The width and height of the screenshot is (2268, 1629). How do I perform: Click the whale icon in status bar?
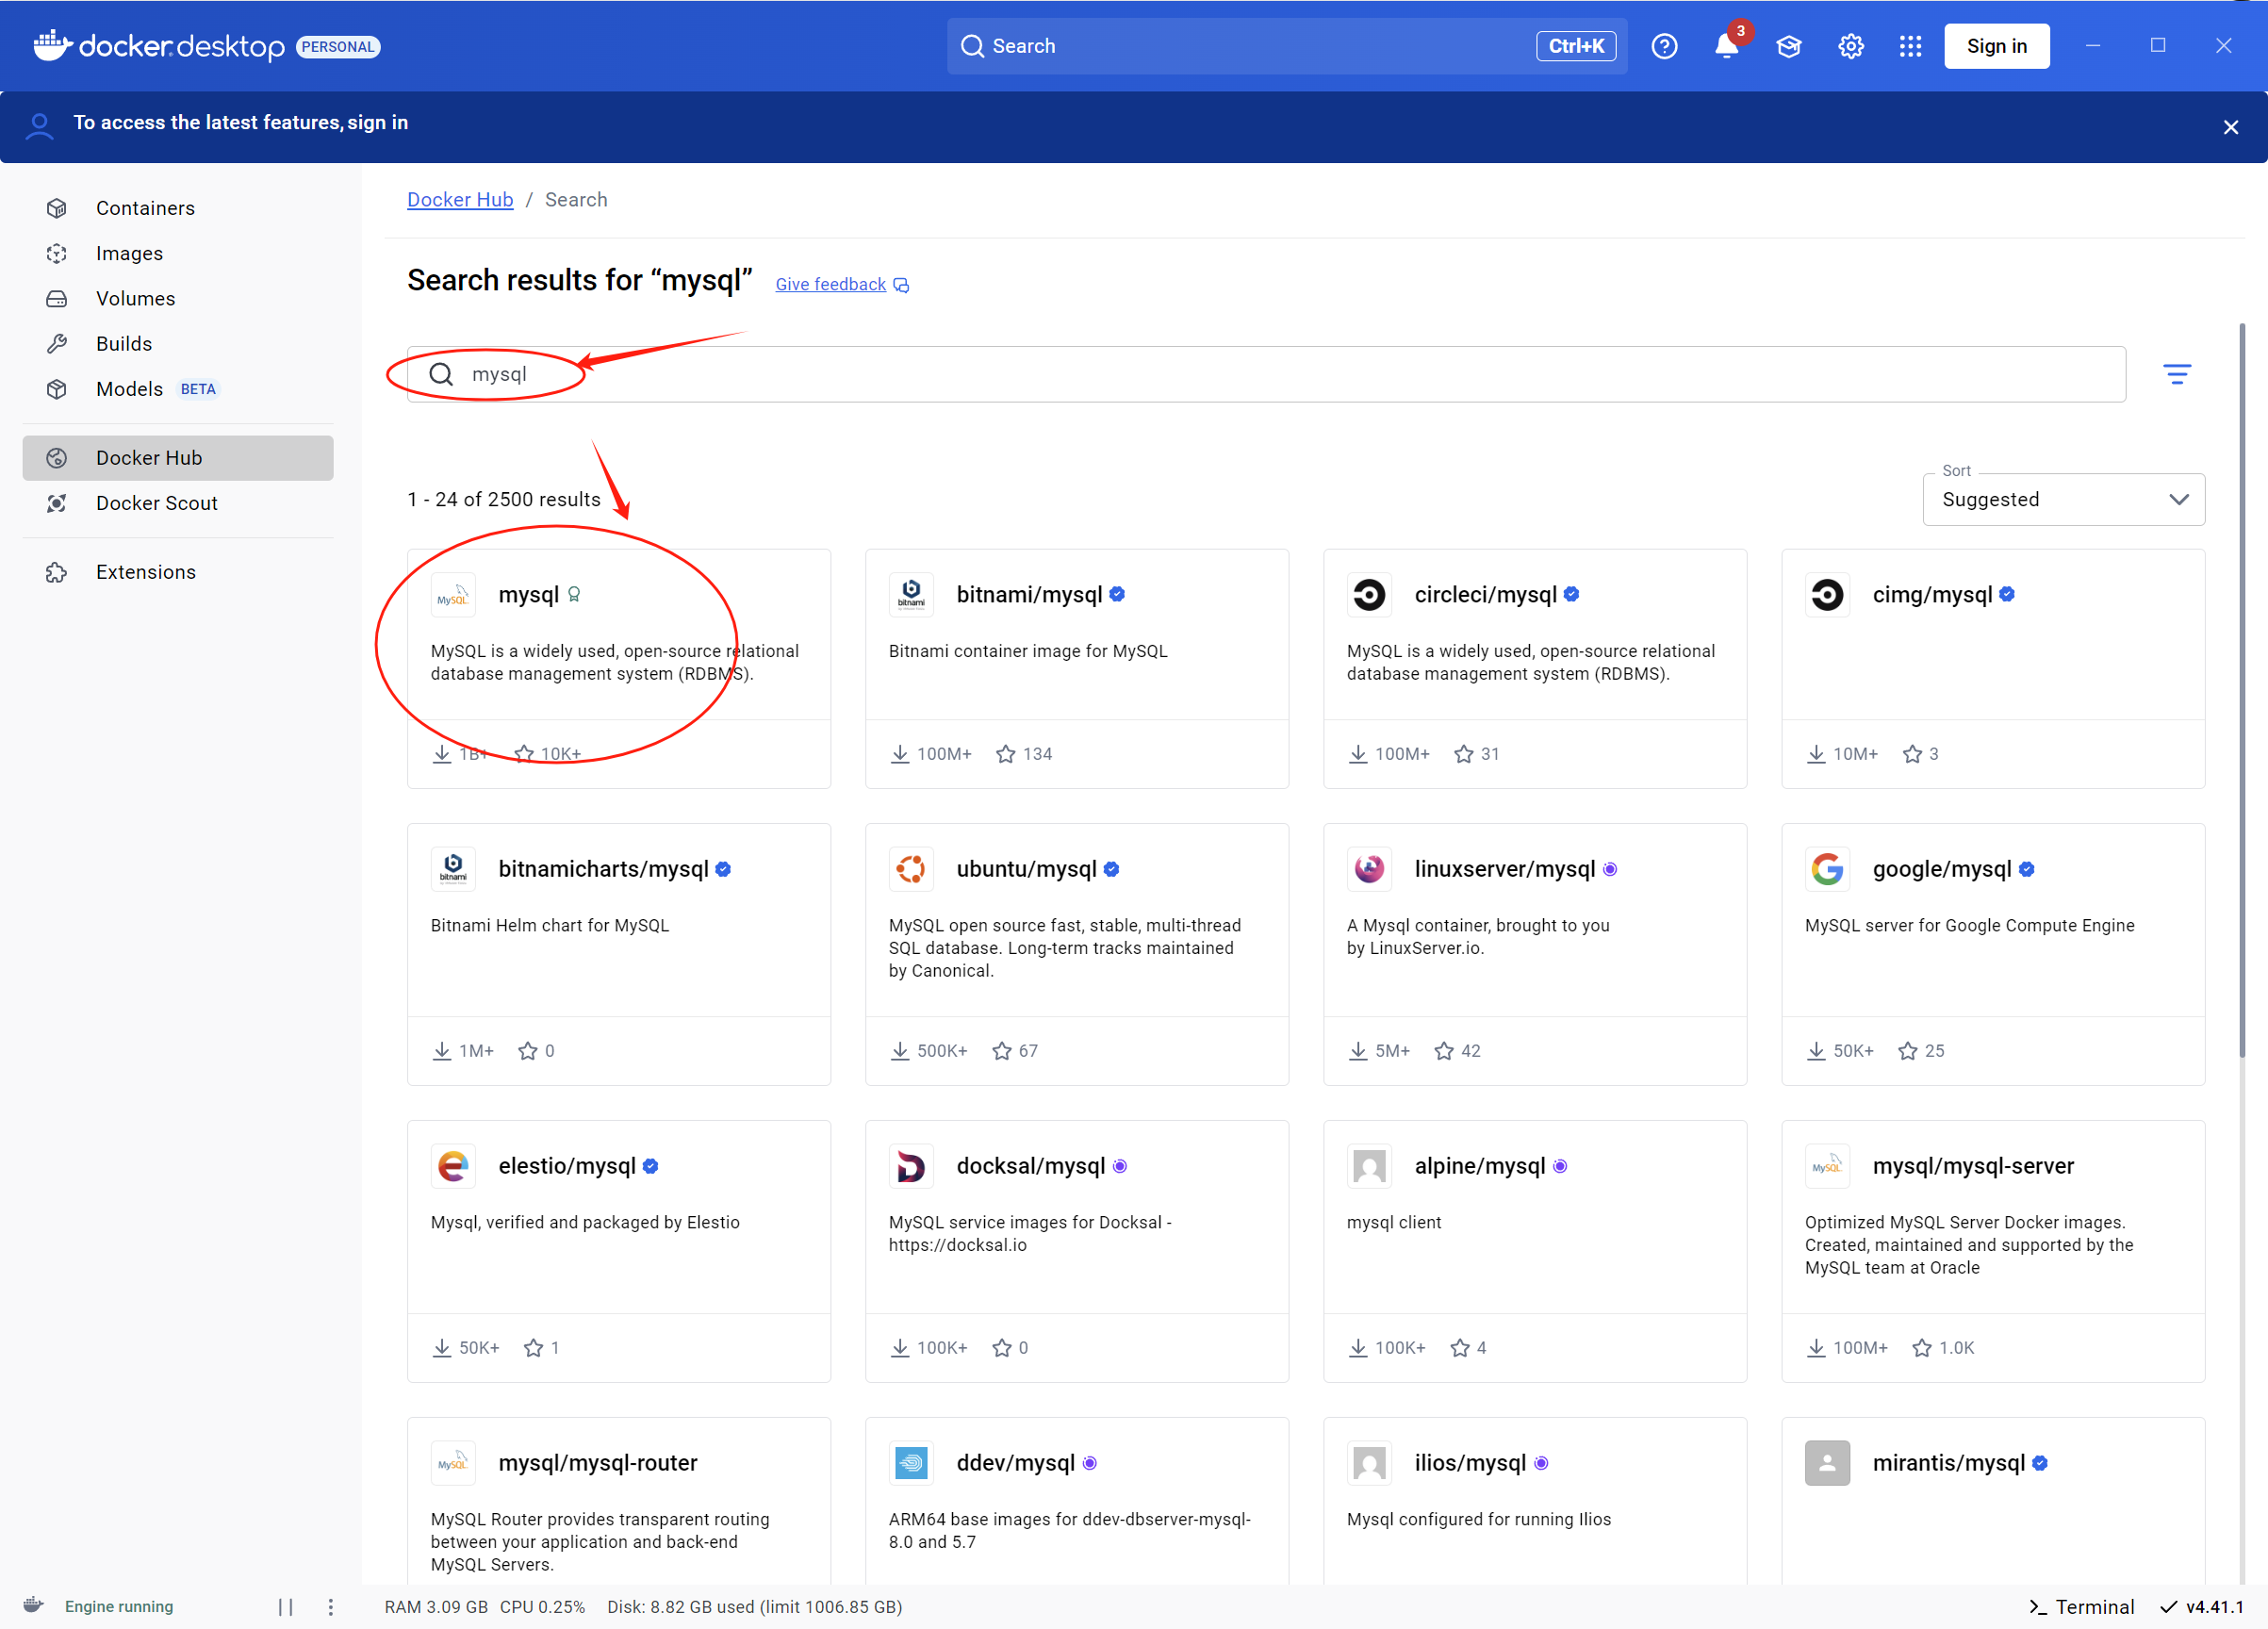34,1605
